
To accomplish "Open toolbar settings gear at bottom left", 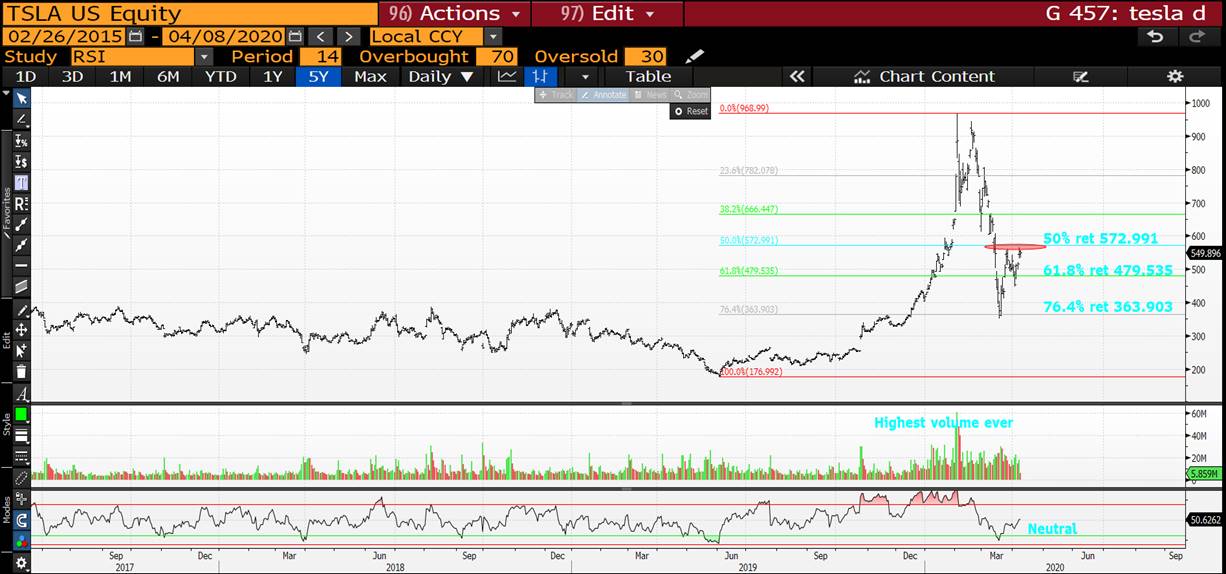I will click(22, 565).
